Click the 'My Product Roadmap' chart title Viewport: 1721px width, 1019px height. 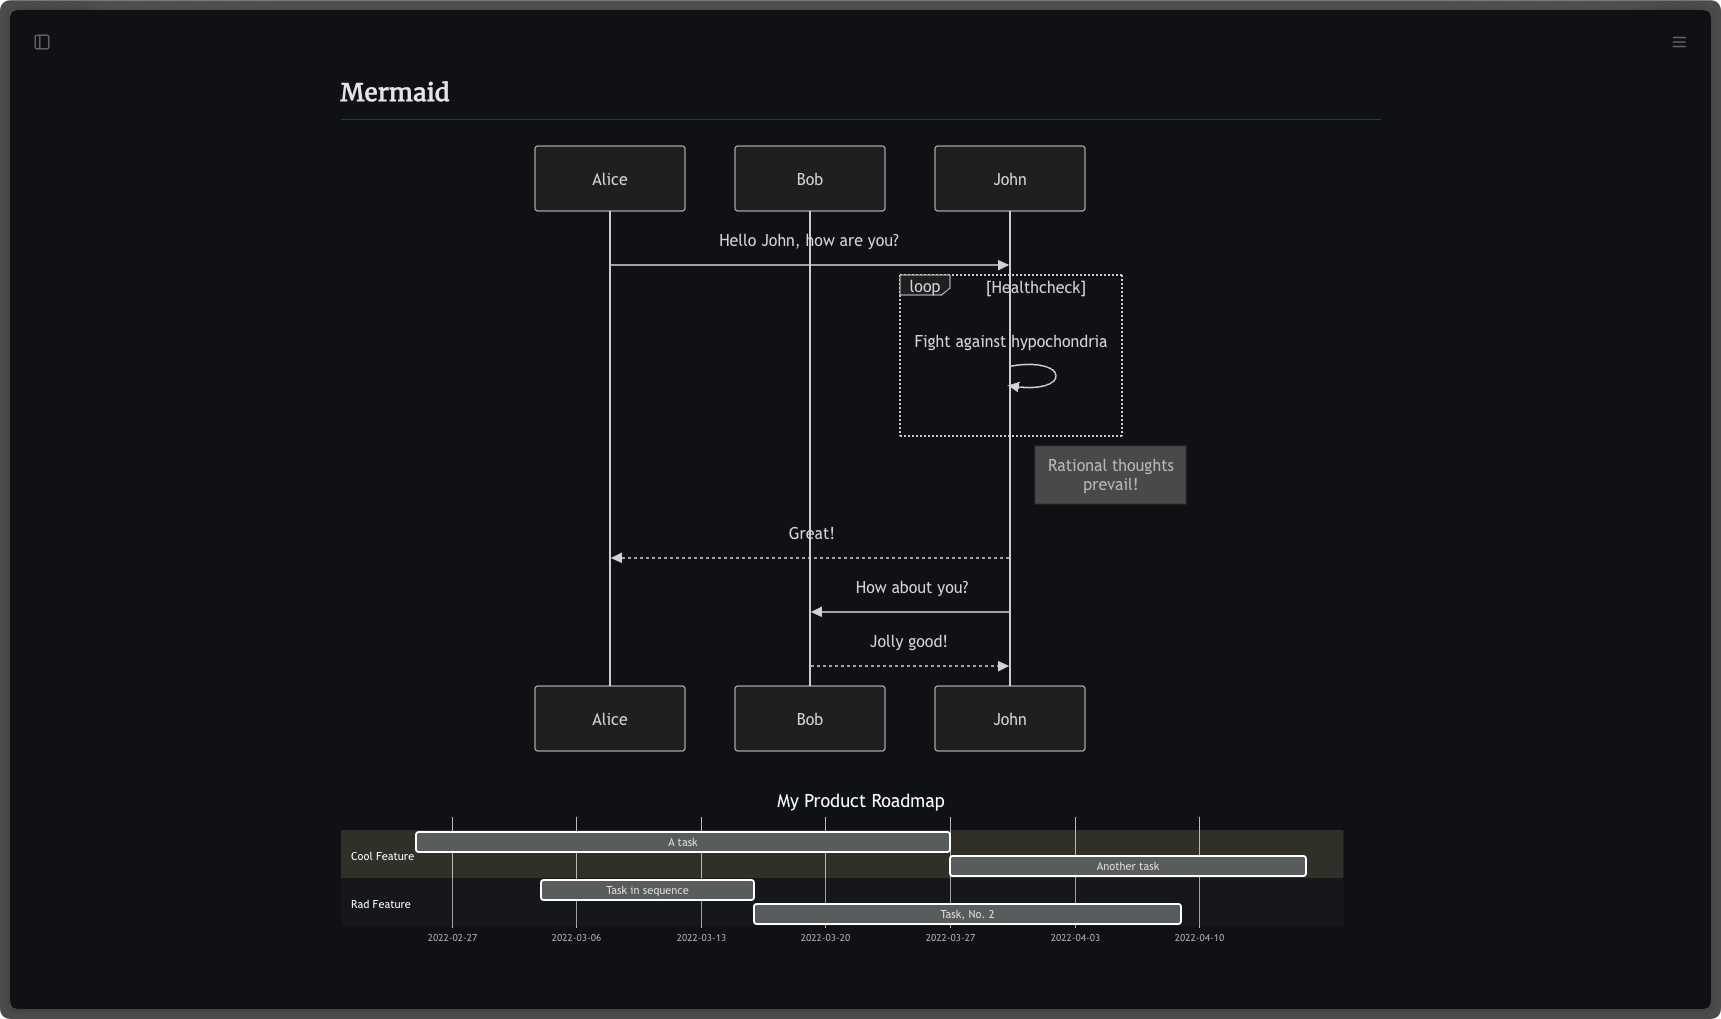[860, 801]
